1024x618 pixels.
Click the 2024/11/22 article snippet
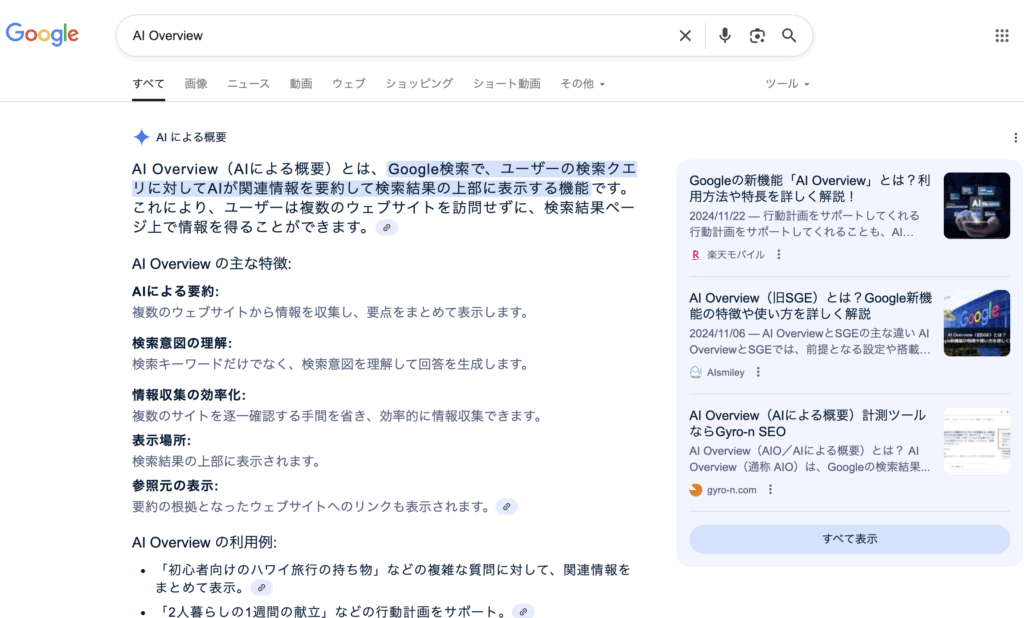point(805,224)
